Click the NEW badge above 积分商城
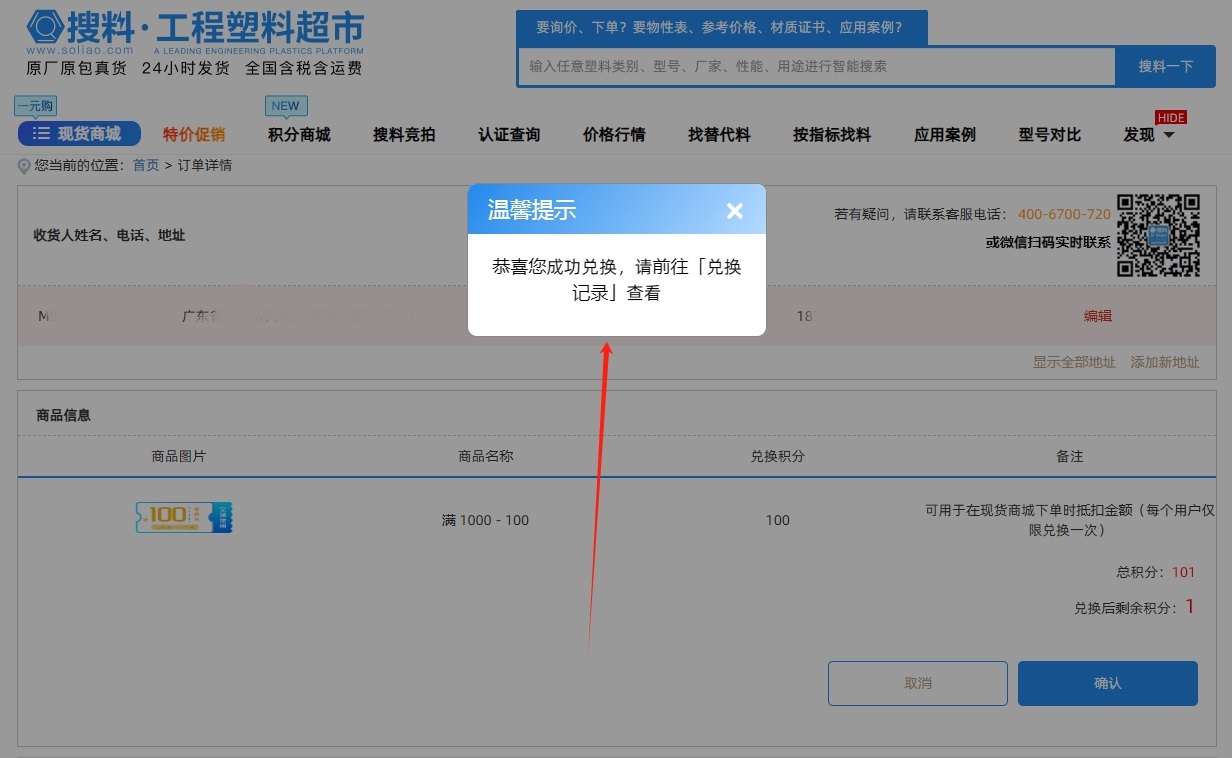The image size is (1232, 758). 285,106
